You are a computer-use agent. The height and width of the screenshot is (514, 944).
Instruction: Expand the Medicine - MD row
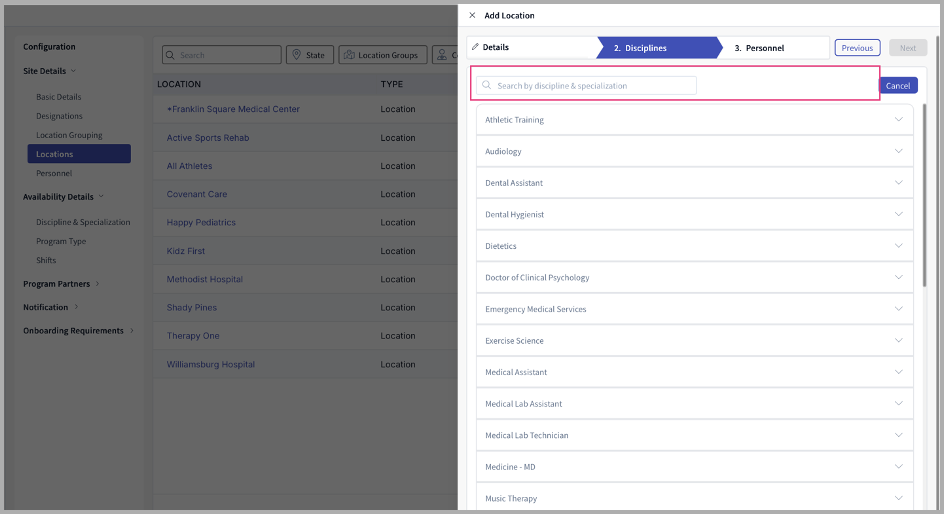[898, 467]
